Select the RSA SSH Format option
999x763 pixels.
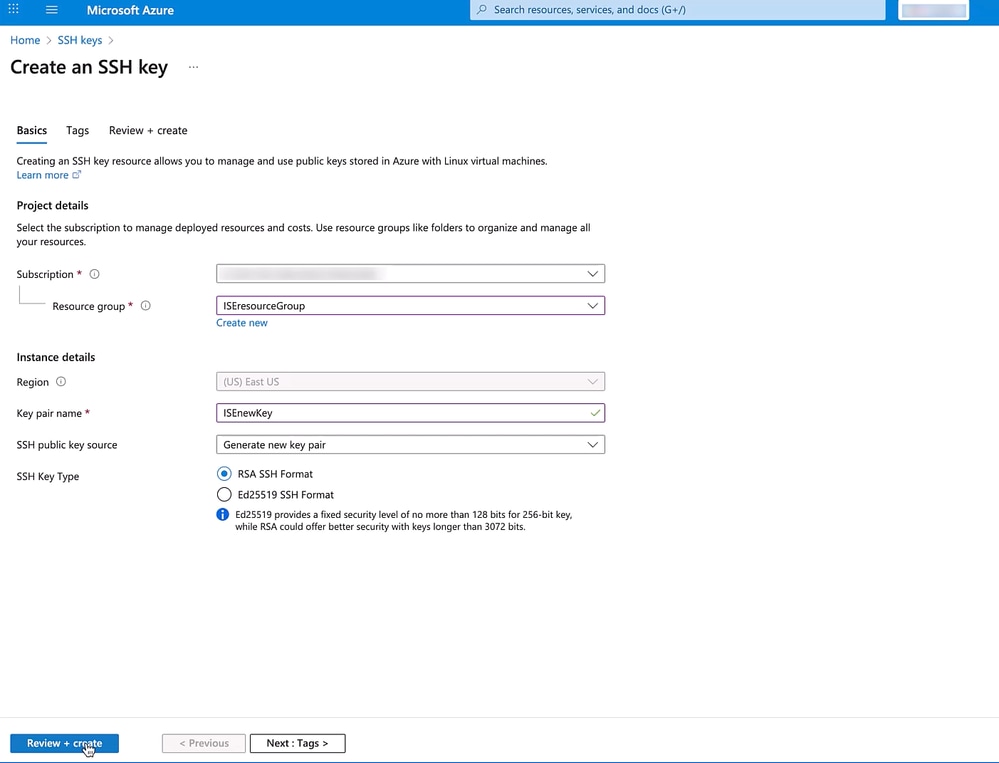[x=225, y=473]
